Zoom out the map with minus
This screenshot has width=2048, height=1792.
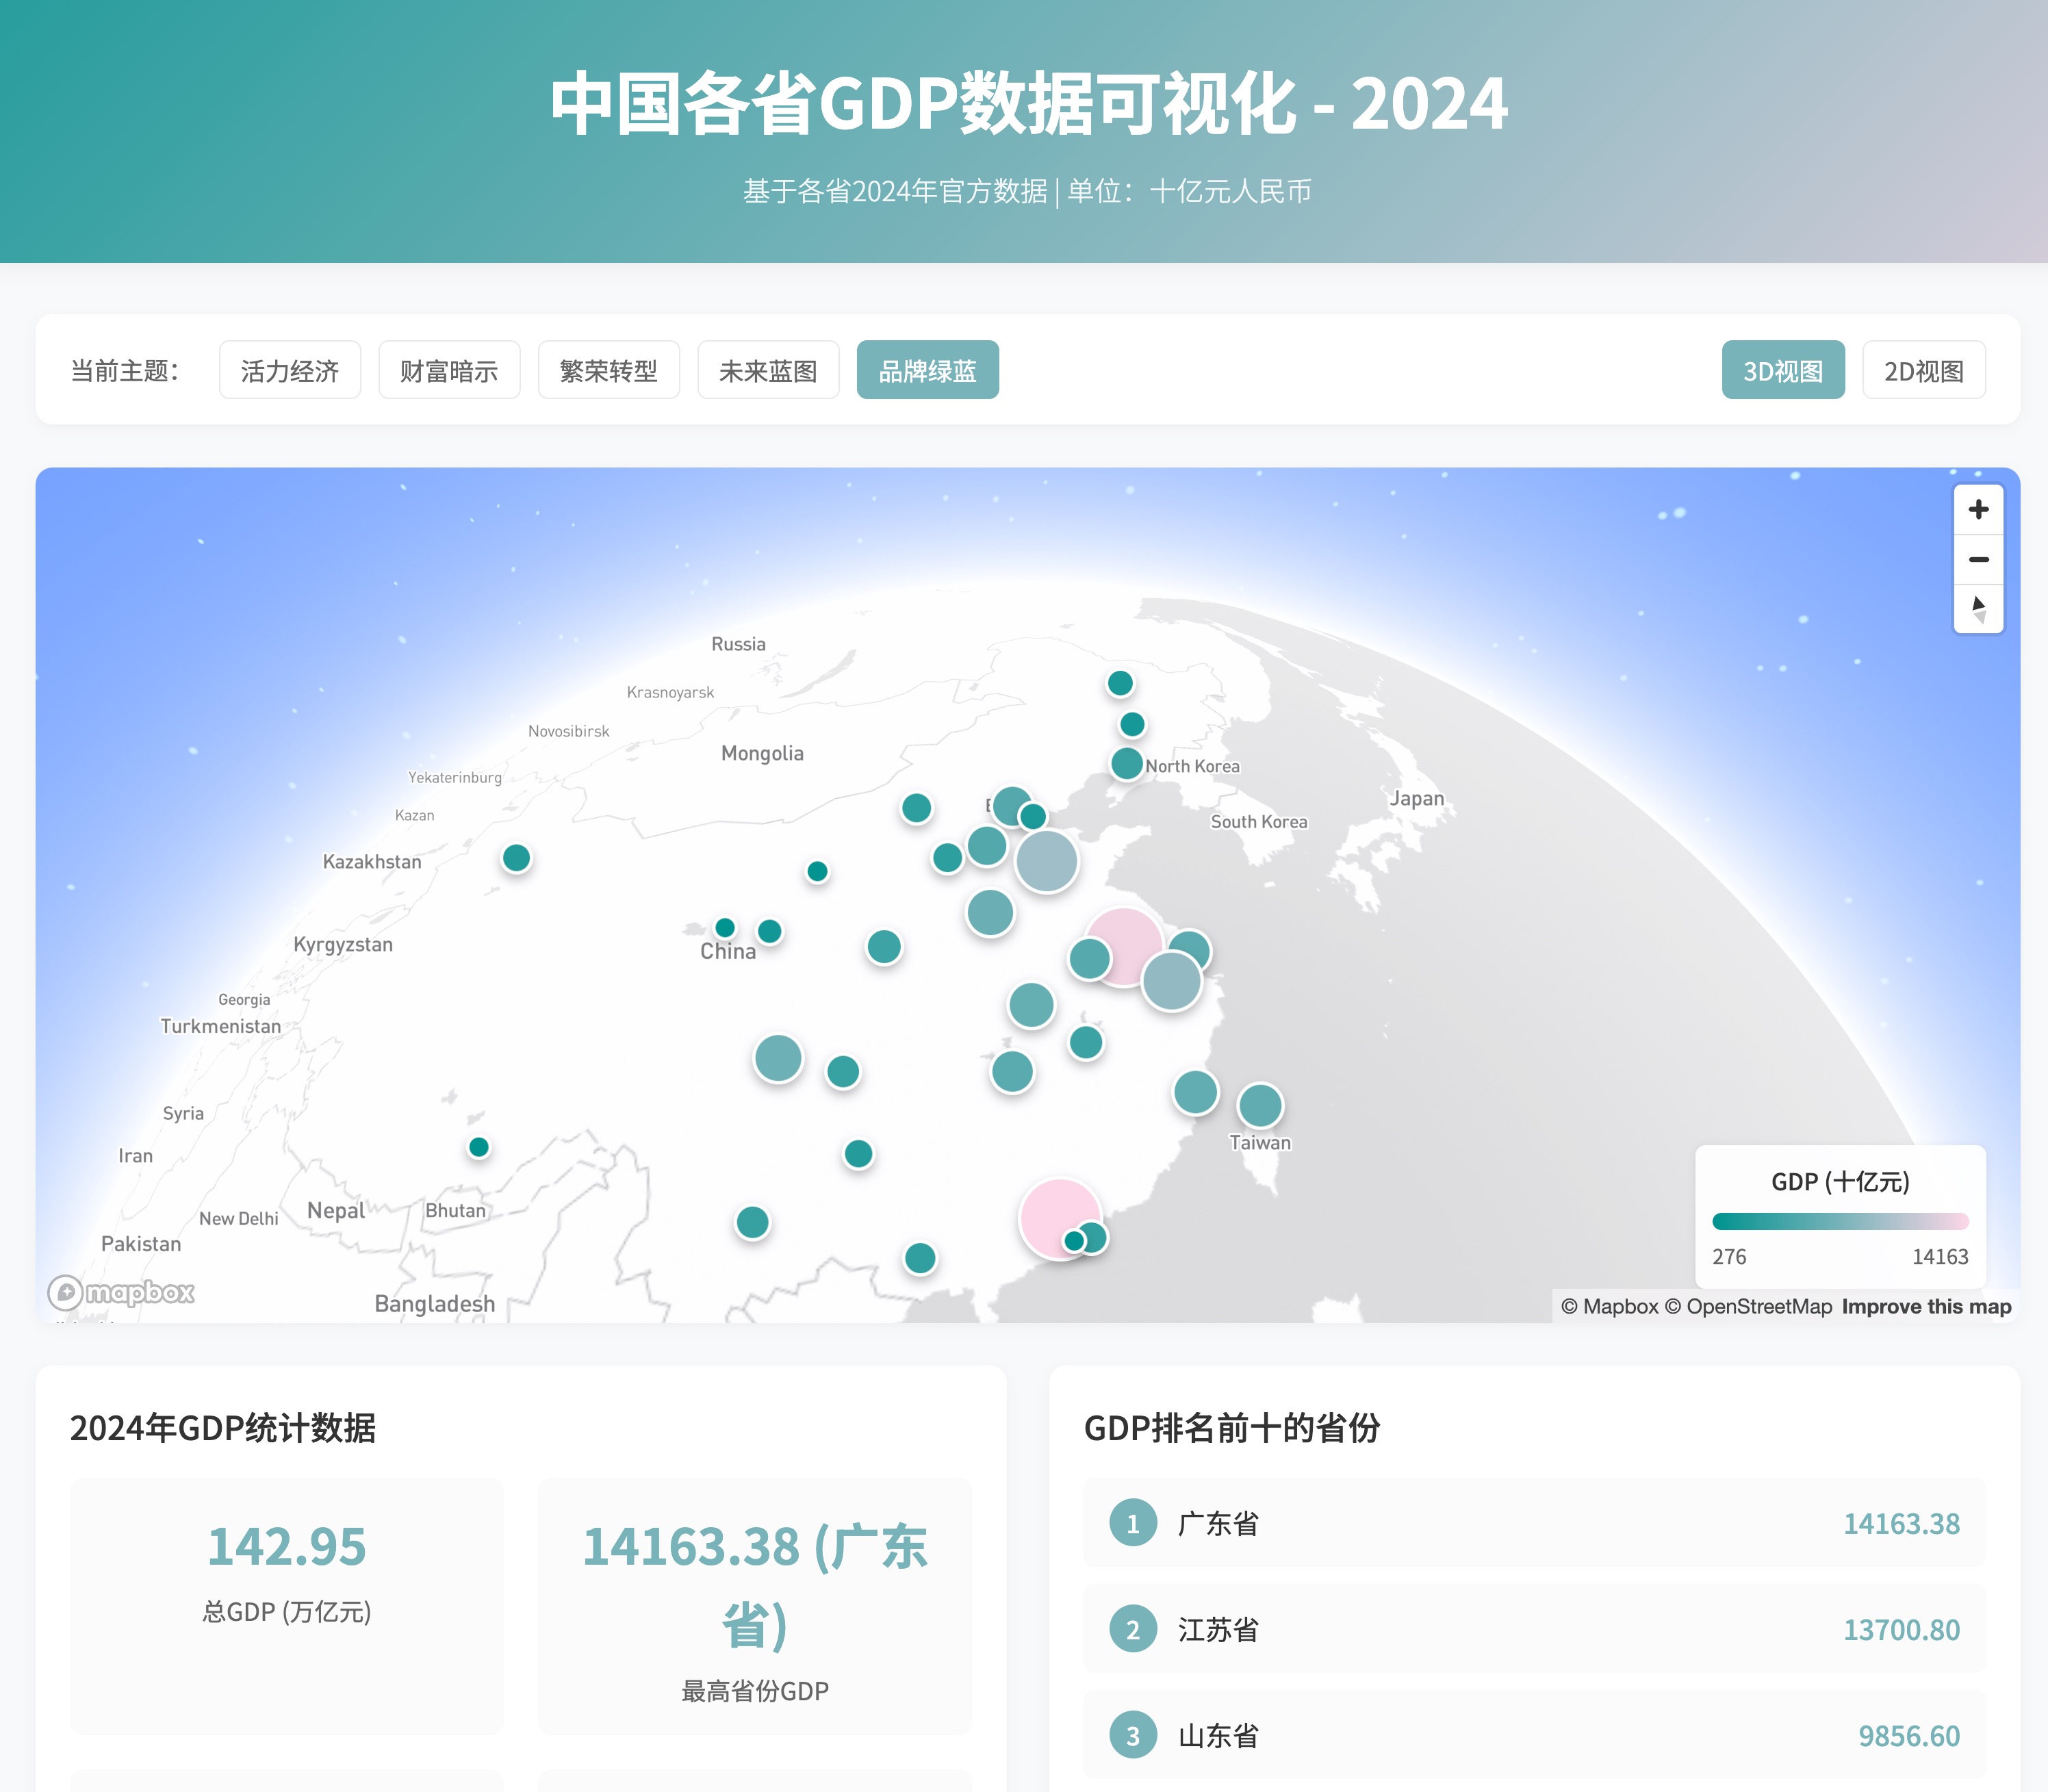click(x=1978, y=559)
